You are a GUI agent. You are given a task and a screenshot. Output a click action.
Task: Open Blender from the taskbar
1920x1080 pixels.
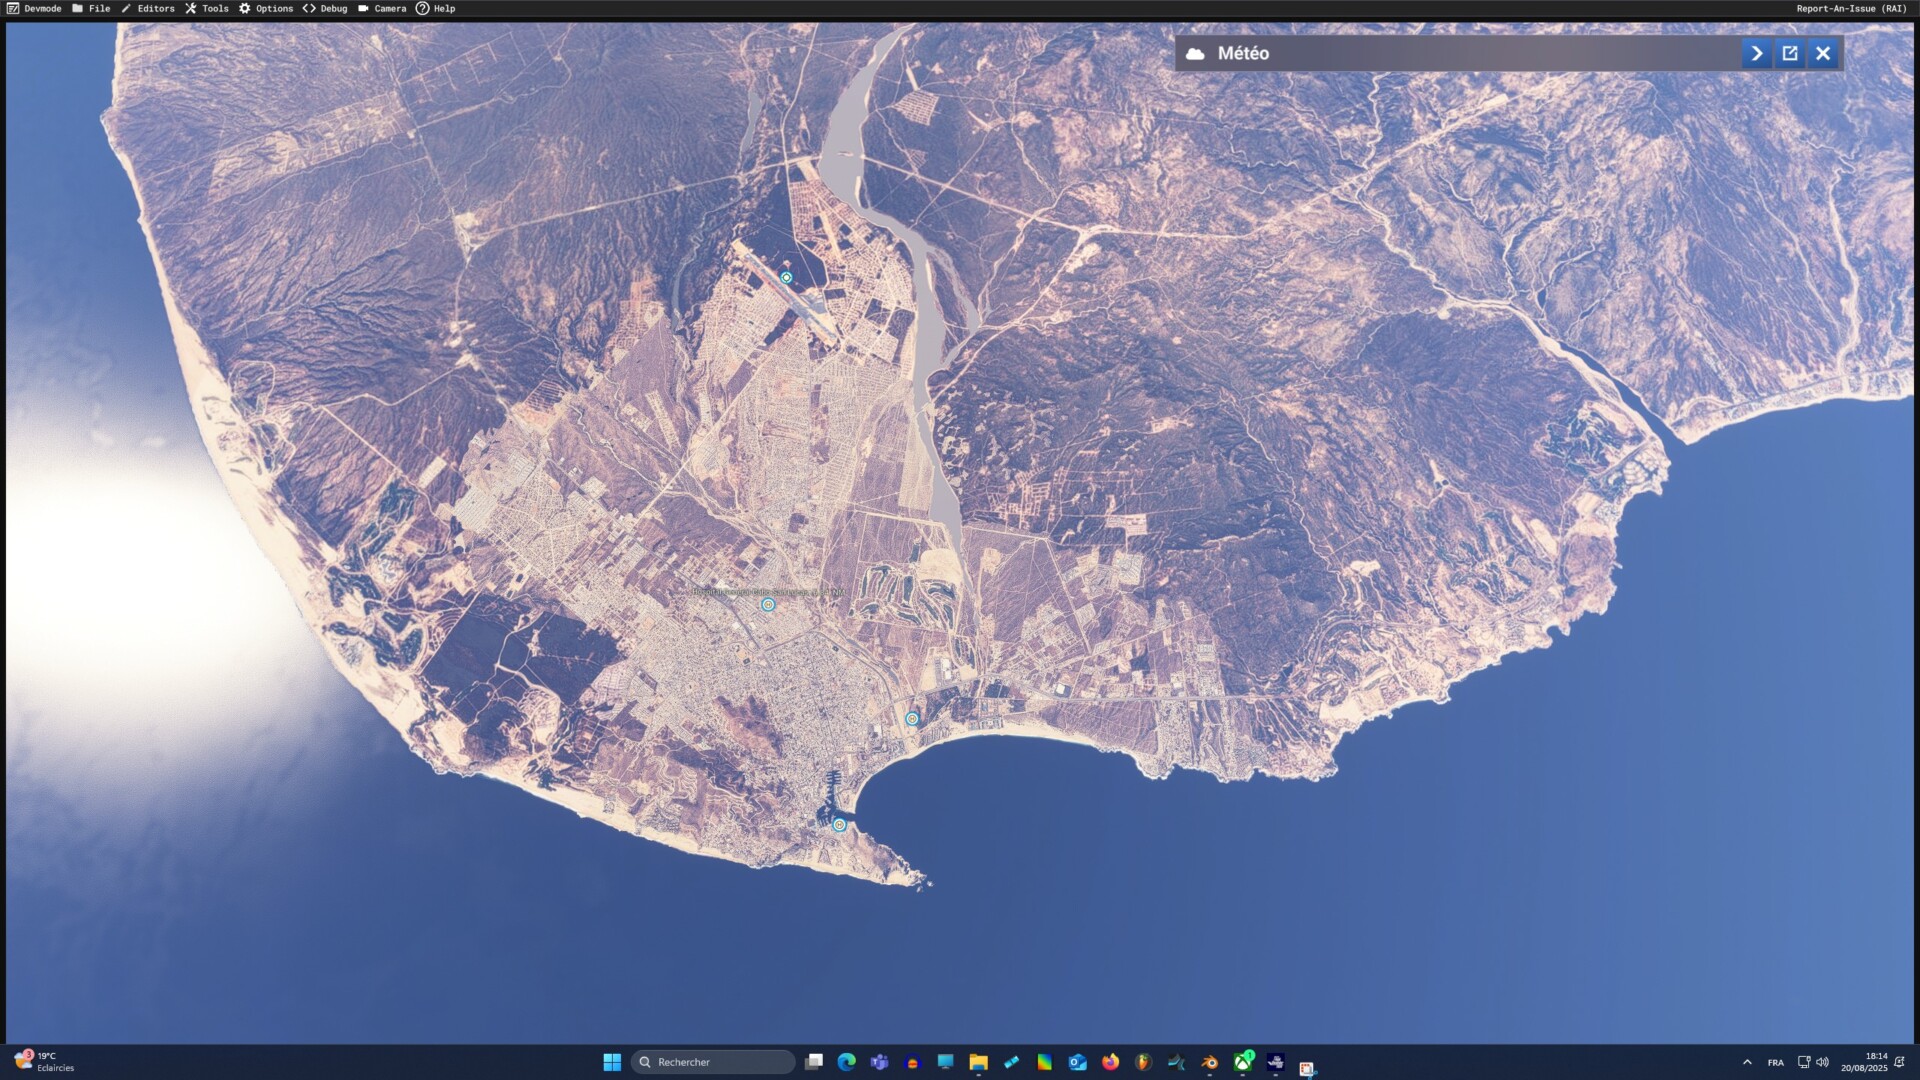click(1209, 1062)
